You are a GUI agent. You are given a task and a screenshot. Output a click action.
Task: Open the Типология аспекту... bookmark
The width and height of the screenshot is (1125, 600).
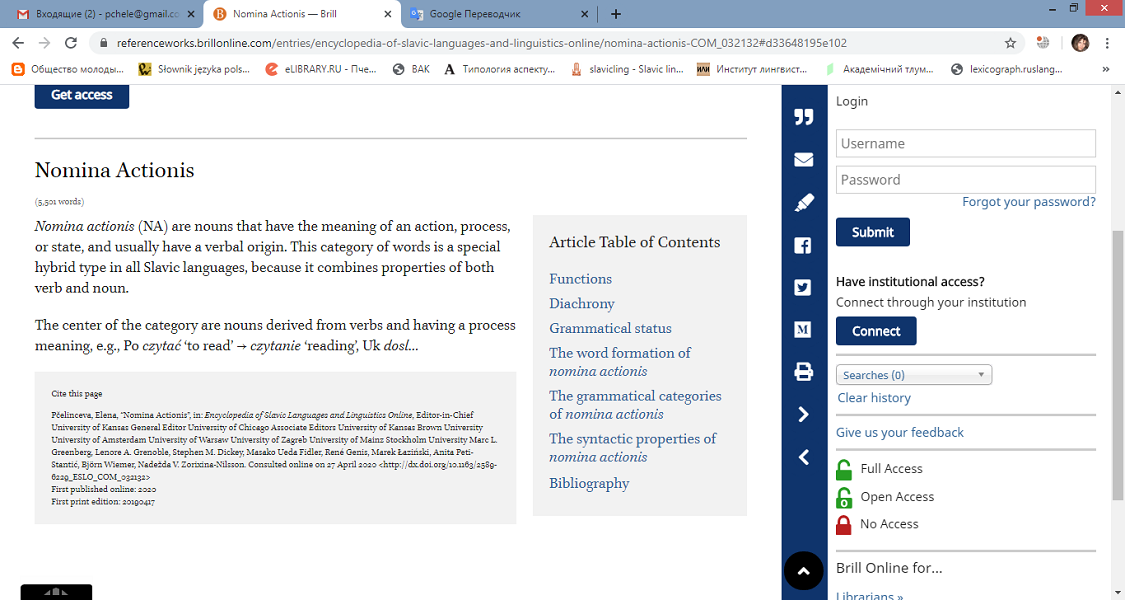click(x=500, y=70)
